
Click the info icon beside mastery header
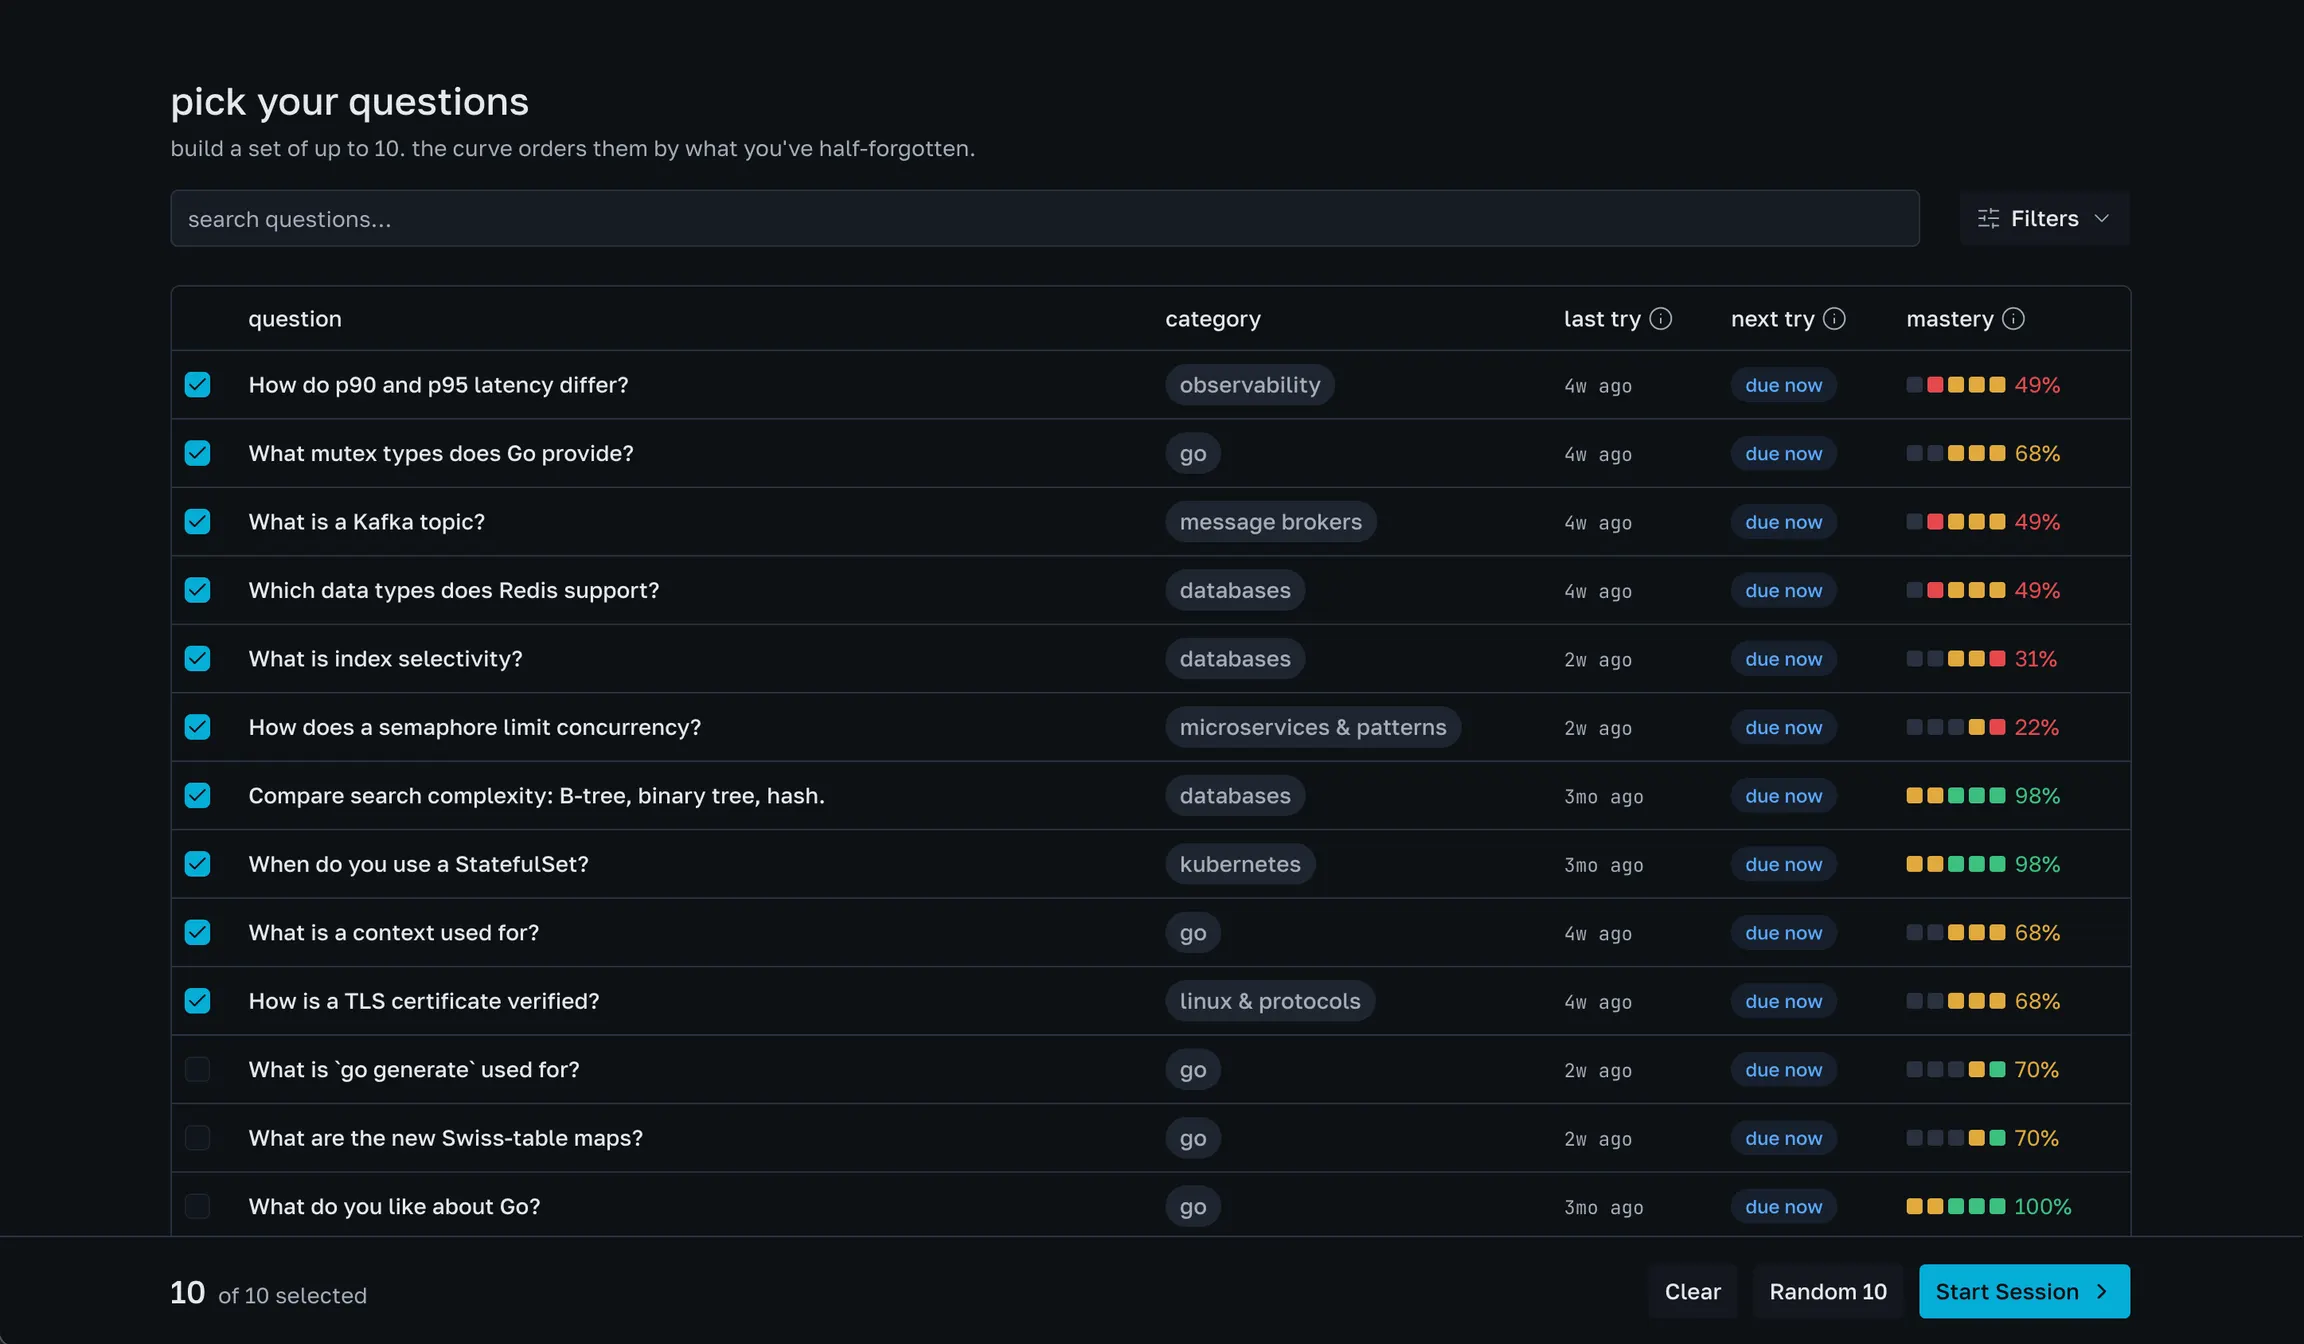(2013, 318)
